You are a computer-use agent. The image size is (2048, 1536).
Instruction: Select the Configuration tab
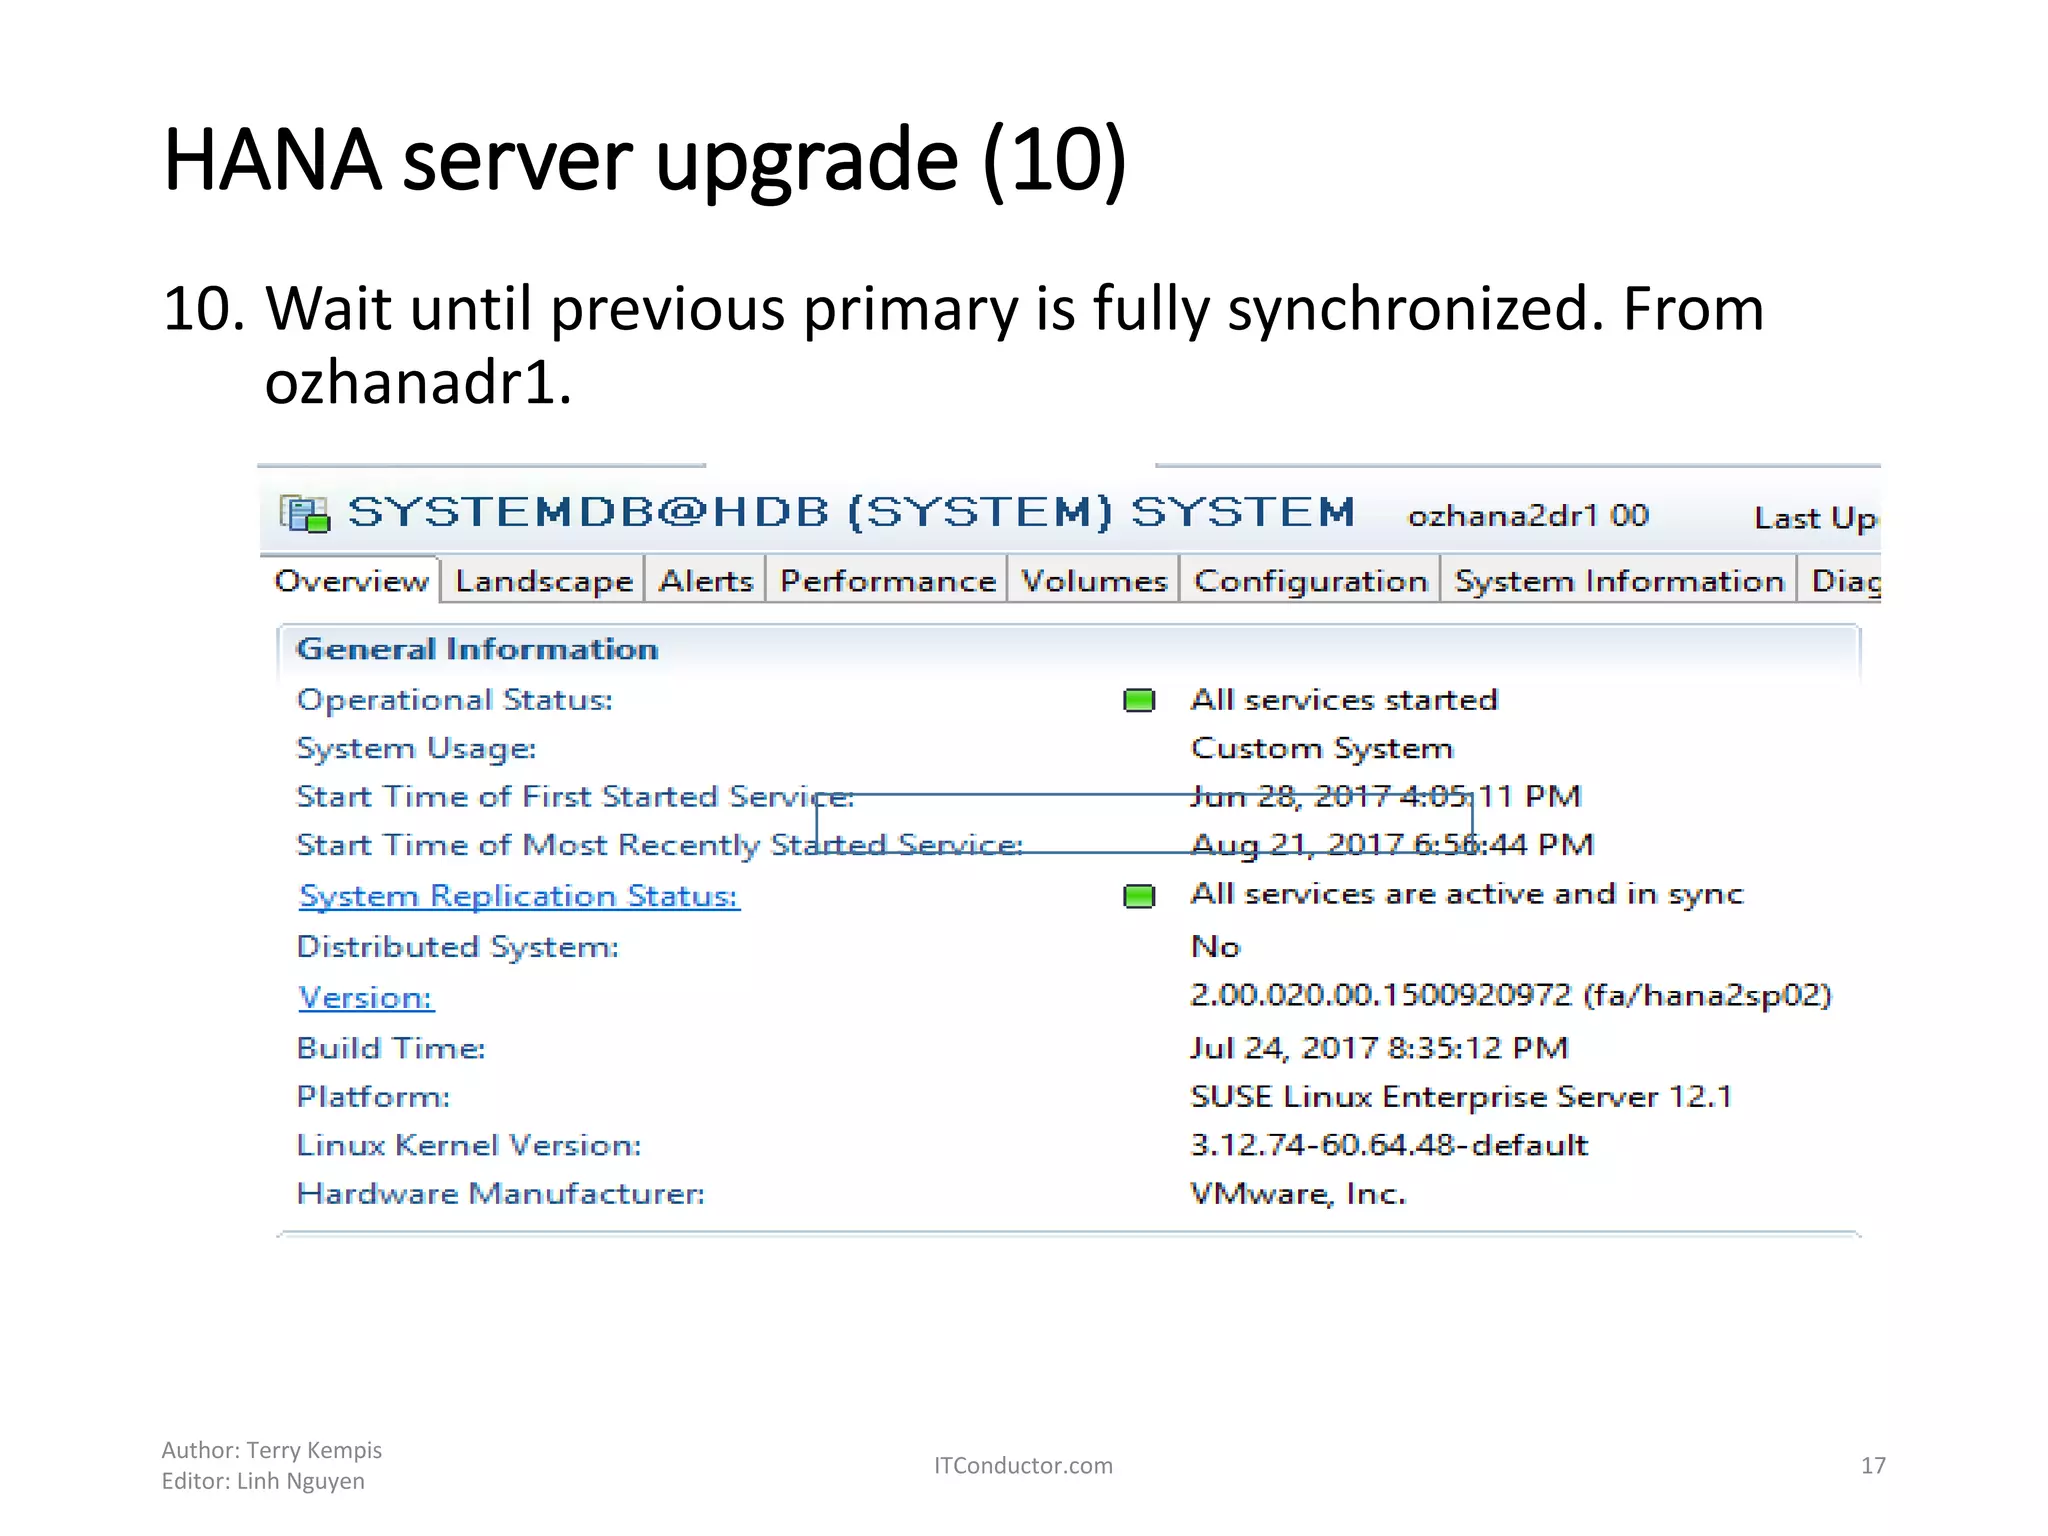pyautogui.click(x=1311, y=580)
